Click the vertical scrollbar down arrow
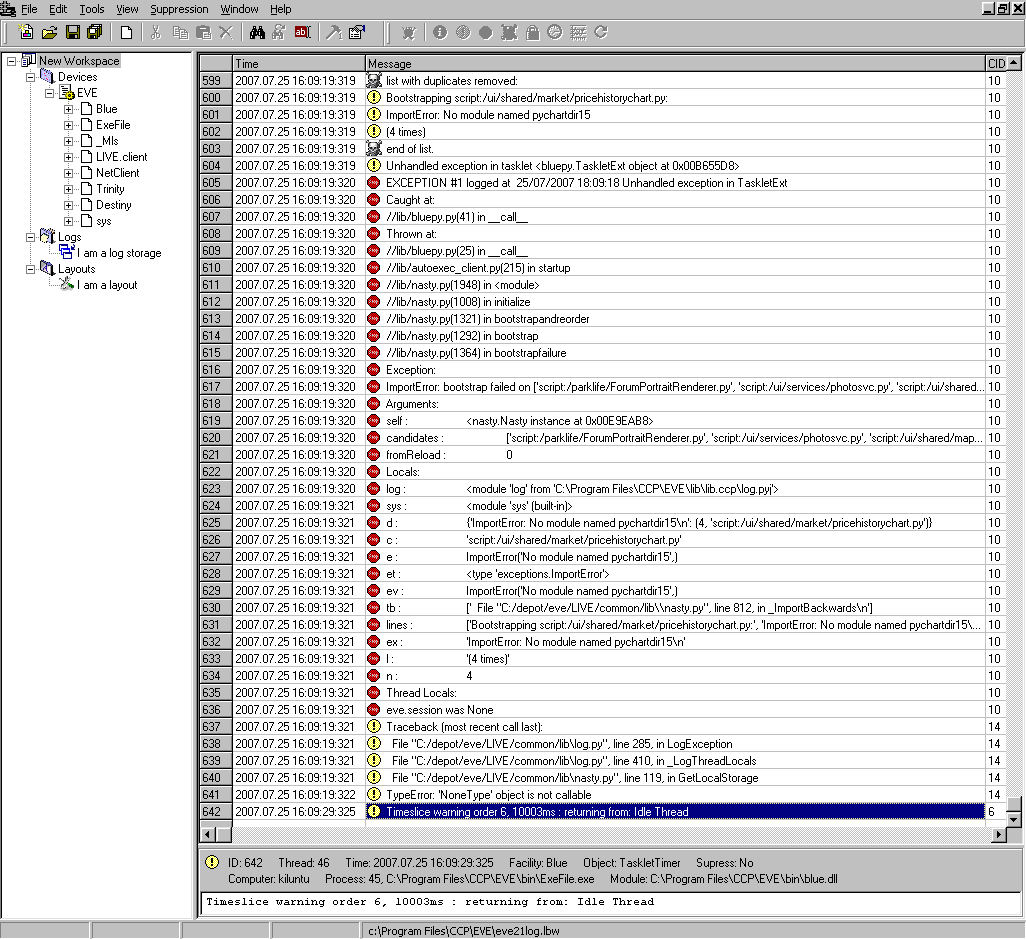This screenshot has height=939, width=1026. [1014, 819]
